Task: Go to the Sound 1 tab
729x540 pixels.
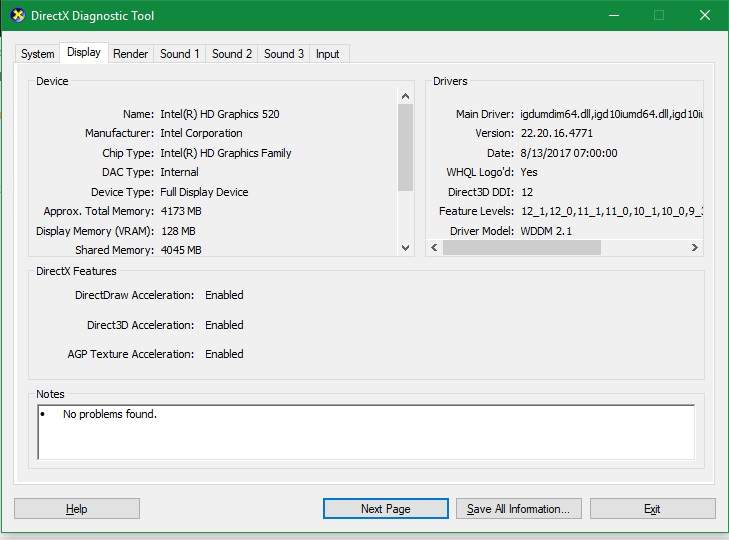Action: [179, 54]
